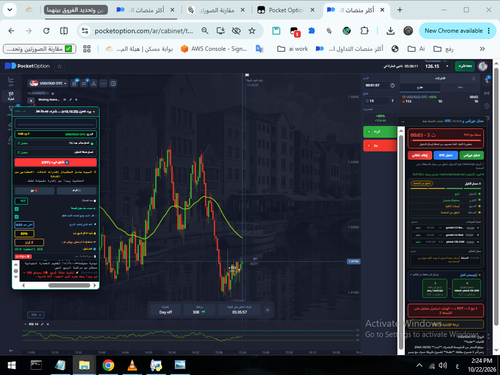Click the red countdown progress bar 00:03

(445, 141)
